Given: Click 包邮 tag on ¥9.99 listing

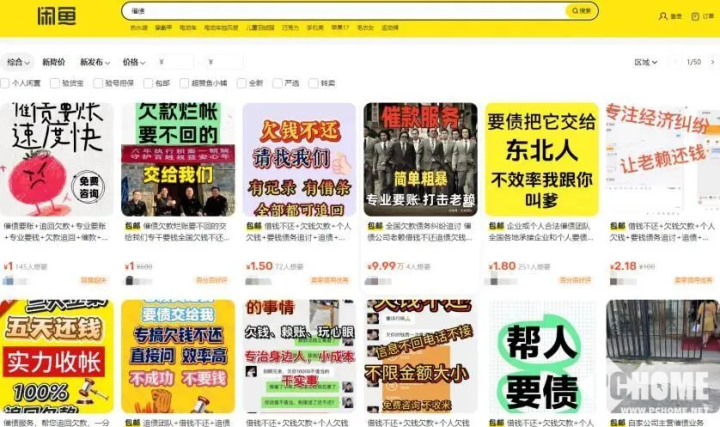Looking at the screenshot, I should point(374,227).
